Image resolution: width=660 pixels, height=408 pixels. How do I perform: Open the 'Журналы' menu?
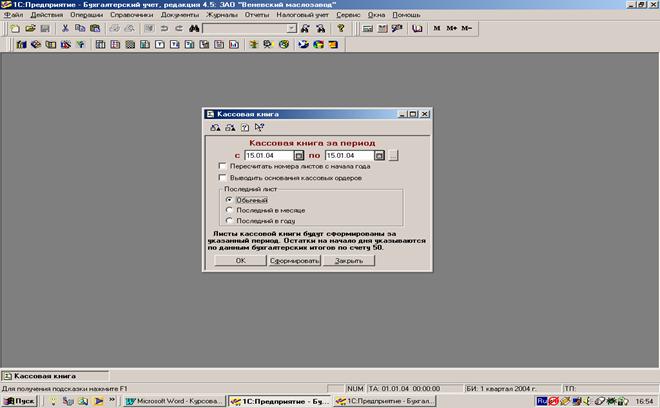(222, 16)
